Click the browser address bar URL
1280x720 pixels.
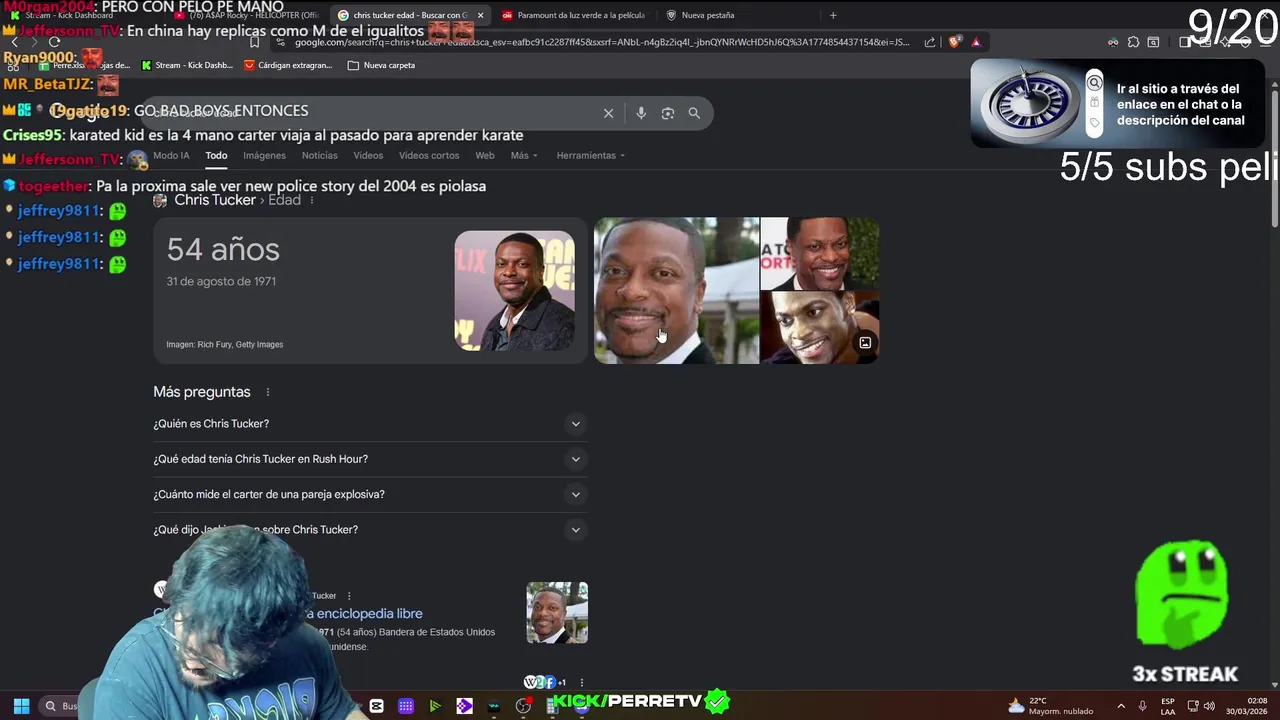click(x=600, y=42)
